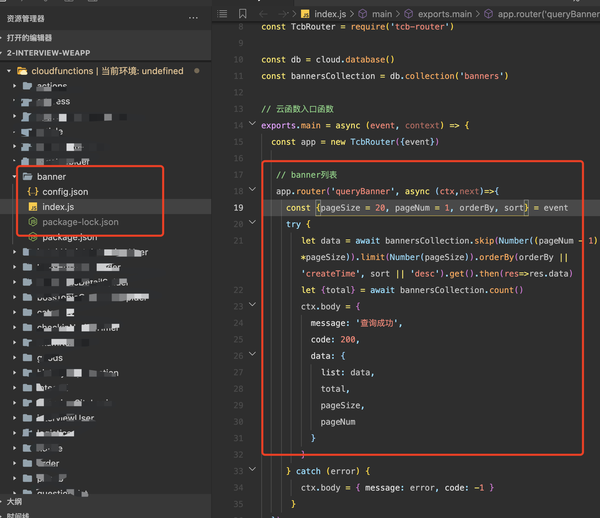Image resolution: width=600 pixels, height=518 pixels.
Task: Click 'banners' string on line 11
Action: [481, 76]
